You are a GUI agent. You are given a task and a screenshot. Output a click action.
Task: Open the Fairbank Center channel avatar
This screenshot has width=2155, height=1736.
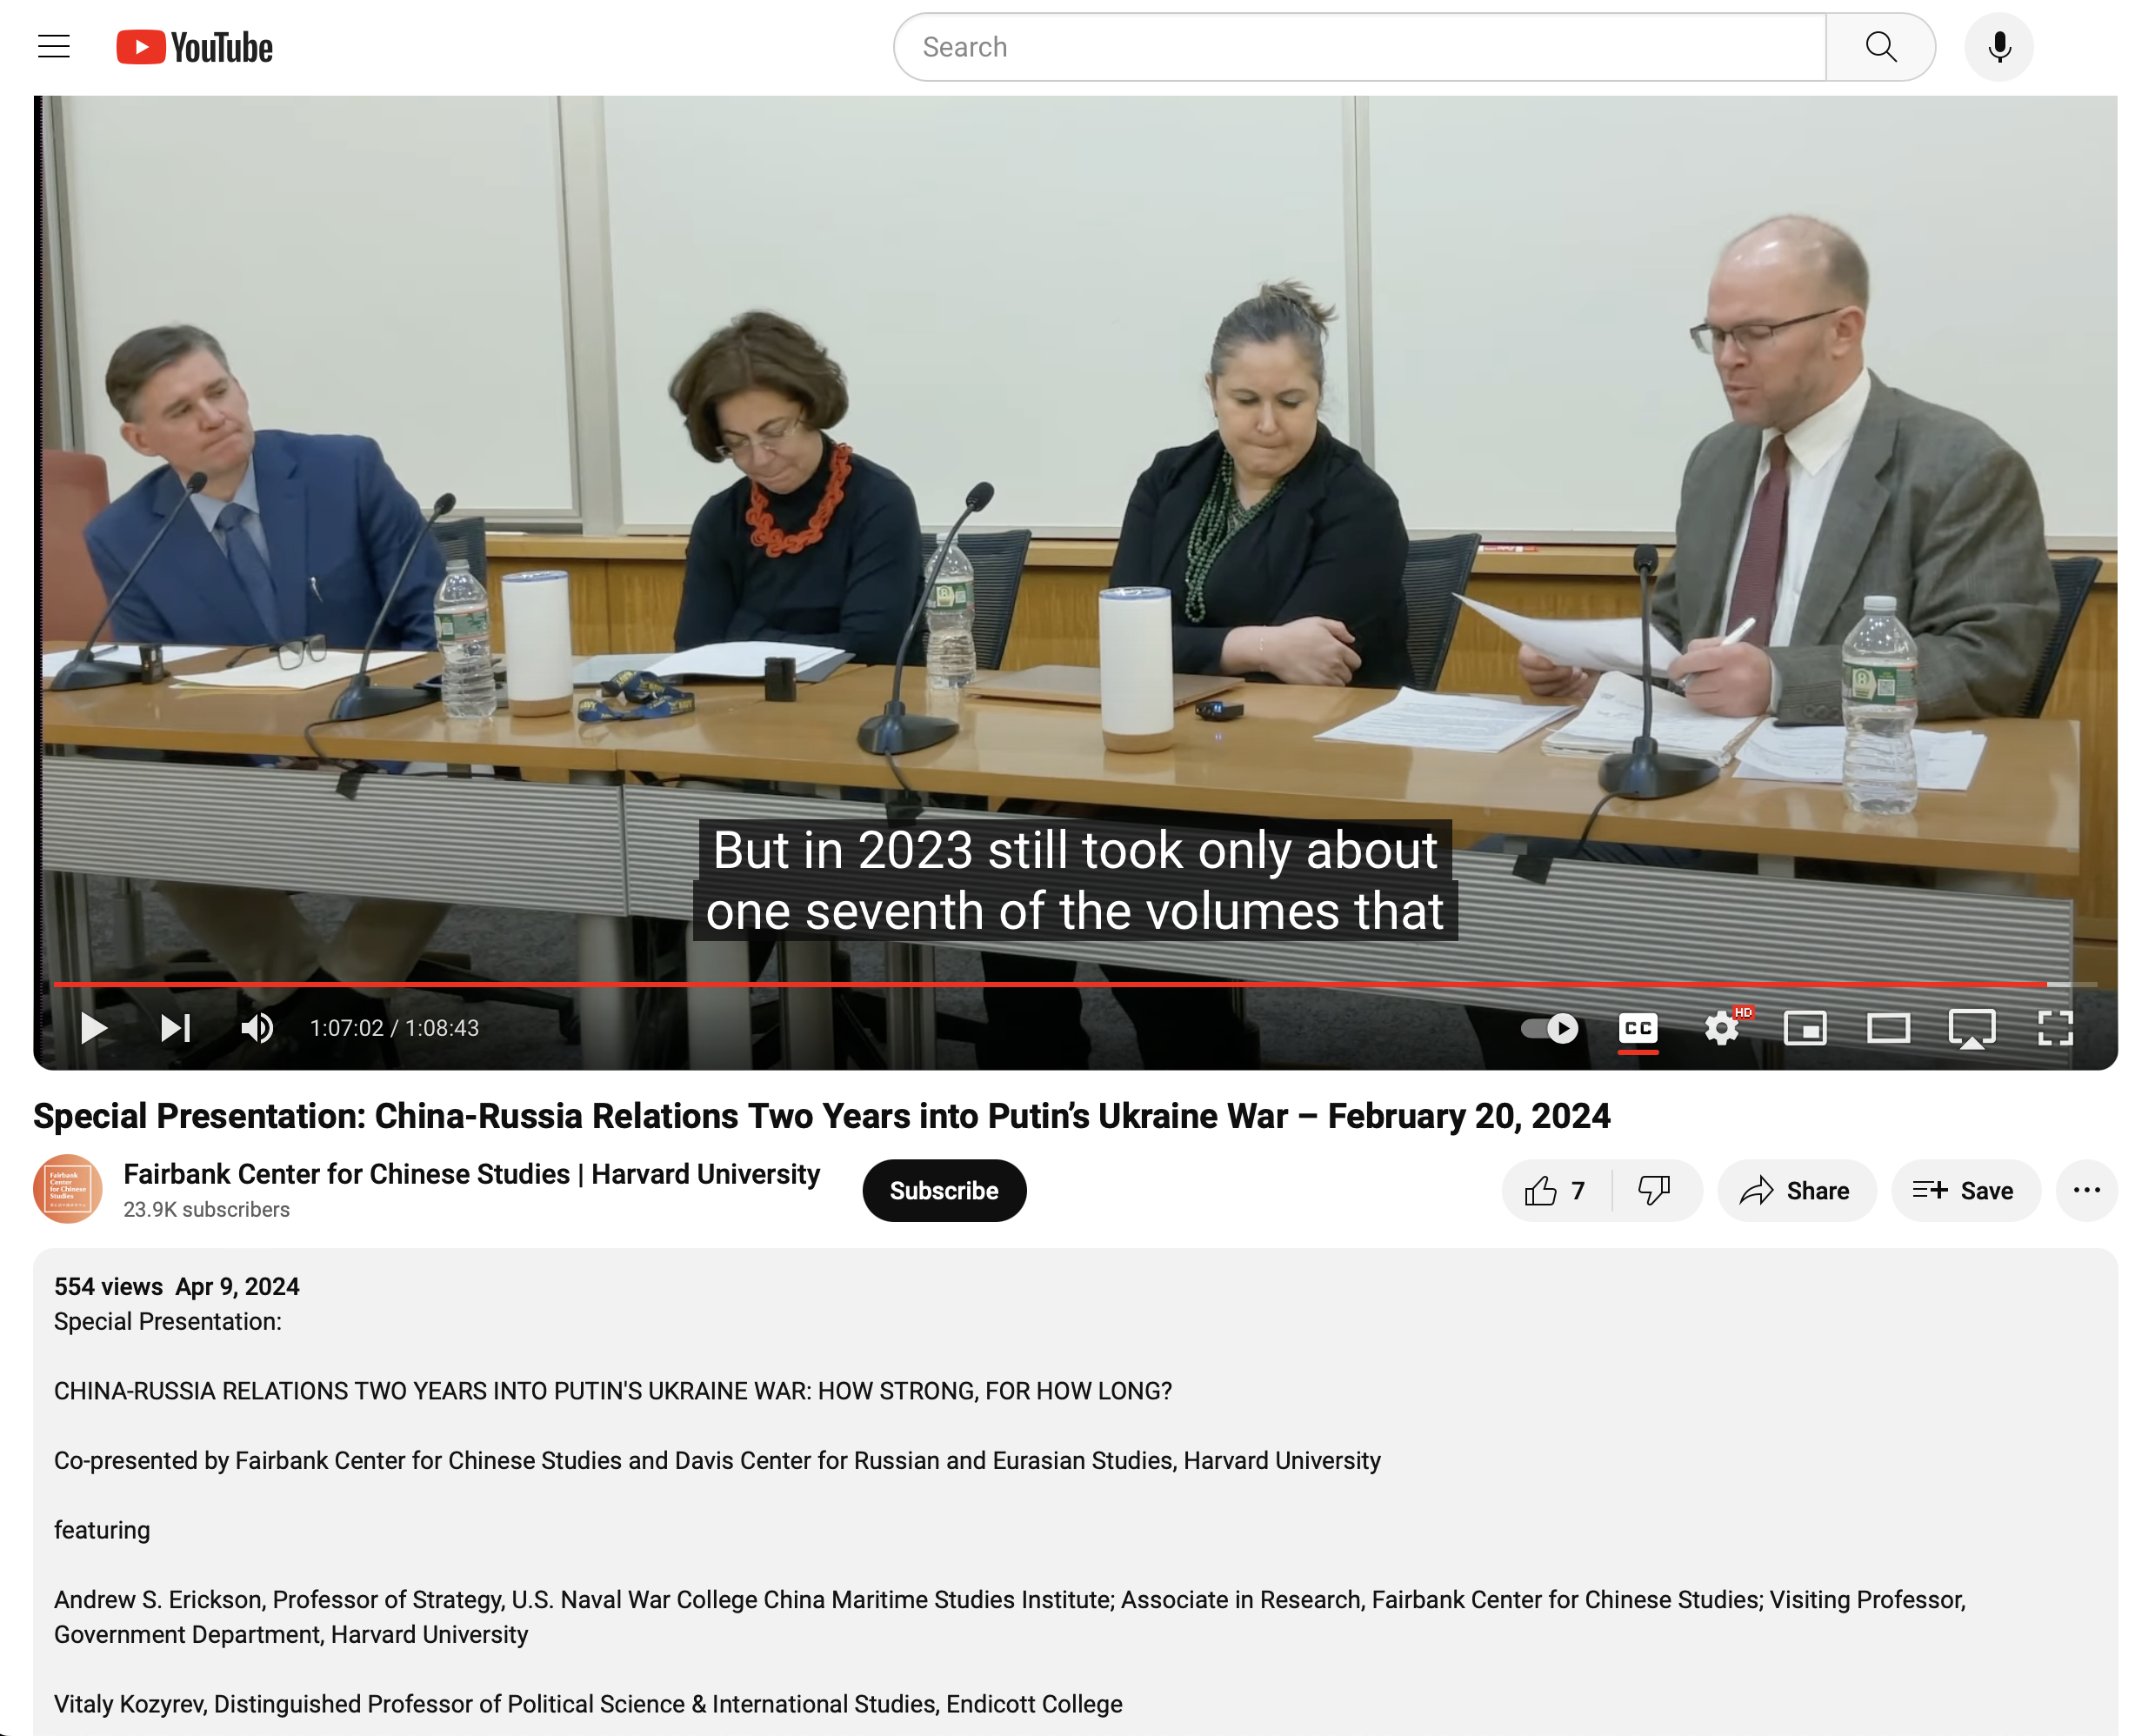(x=68, y=1189)
